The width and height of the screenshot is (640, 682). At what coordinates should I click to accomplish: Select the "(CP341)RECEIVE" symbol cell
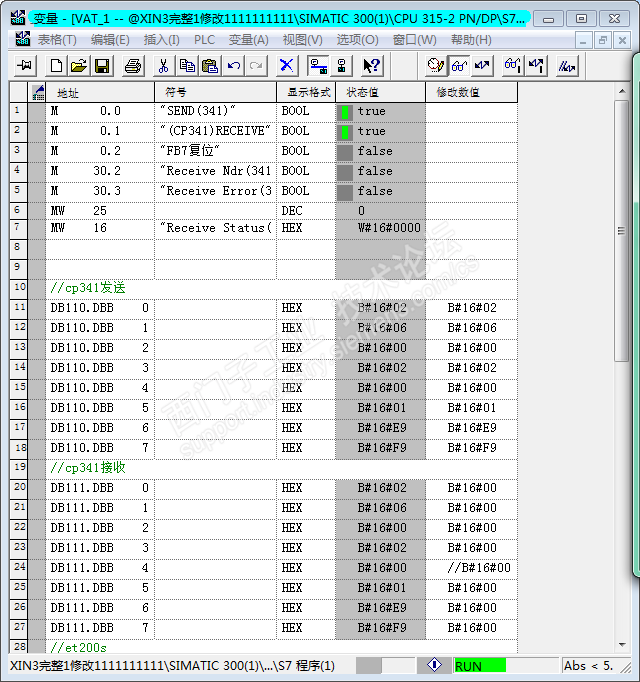pyautogui.click(x=215, y=131)
